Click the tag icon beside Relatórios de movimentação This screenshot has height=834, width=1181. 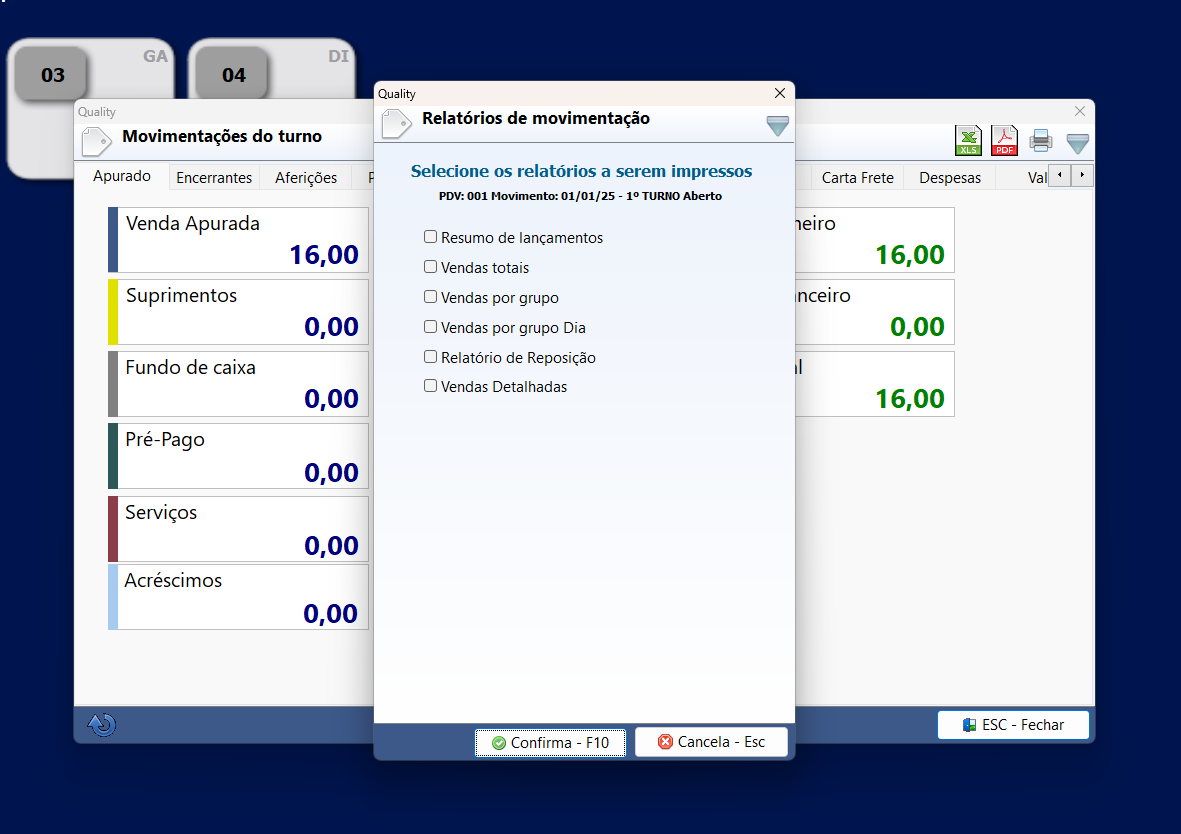tap(396, 124)
